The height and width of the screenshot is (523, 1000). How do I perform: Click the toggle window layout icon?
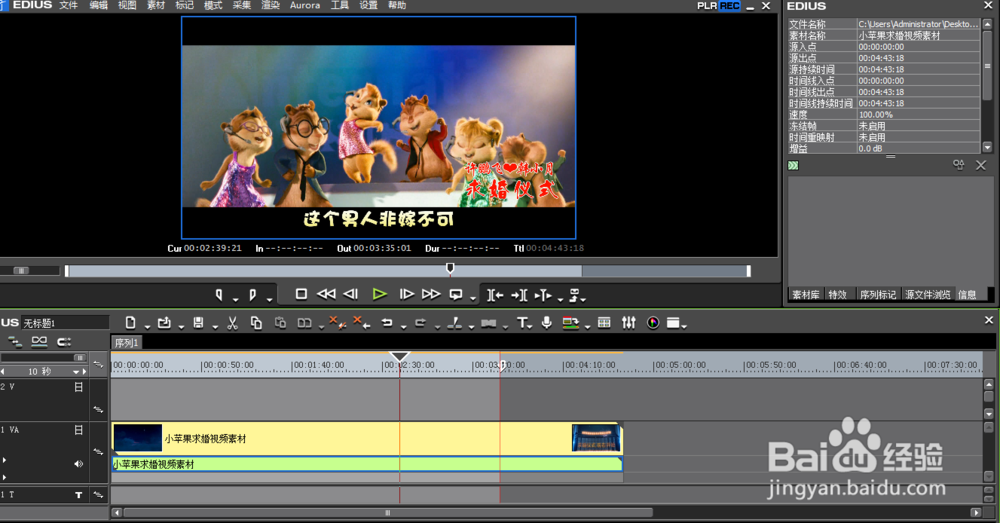[x=673, y=323]
